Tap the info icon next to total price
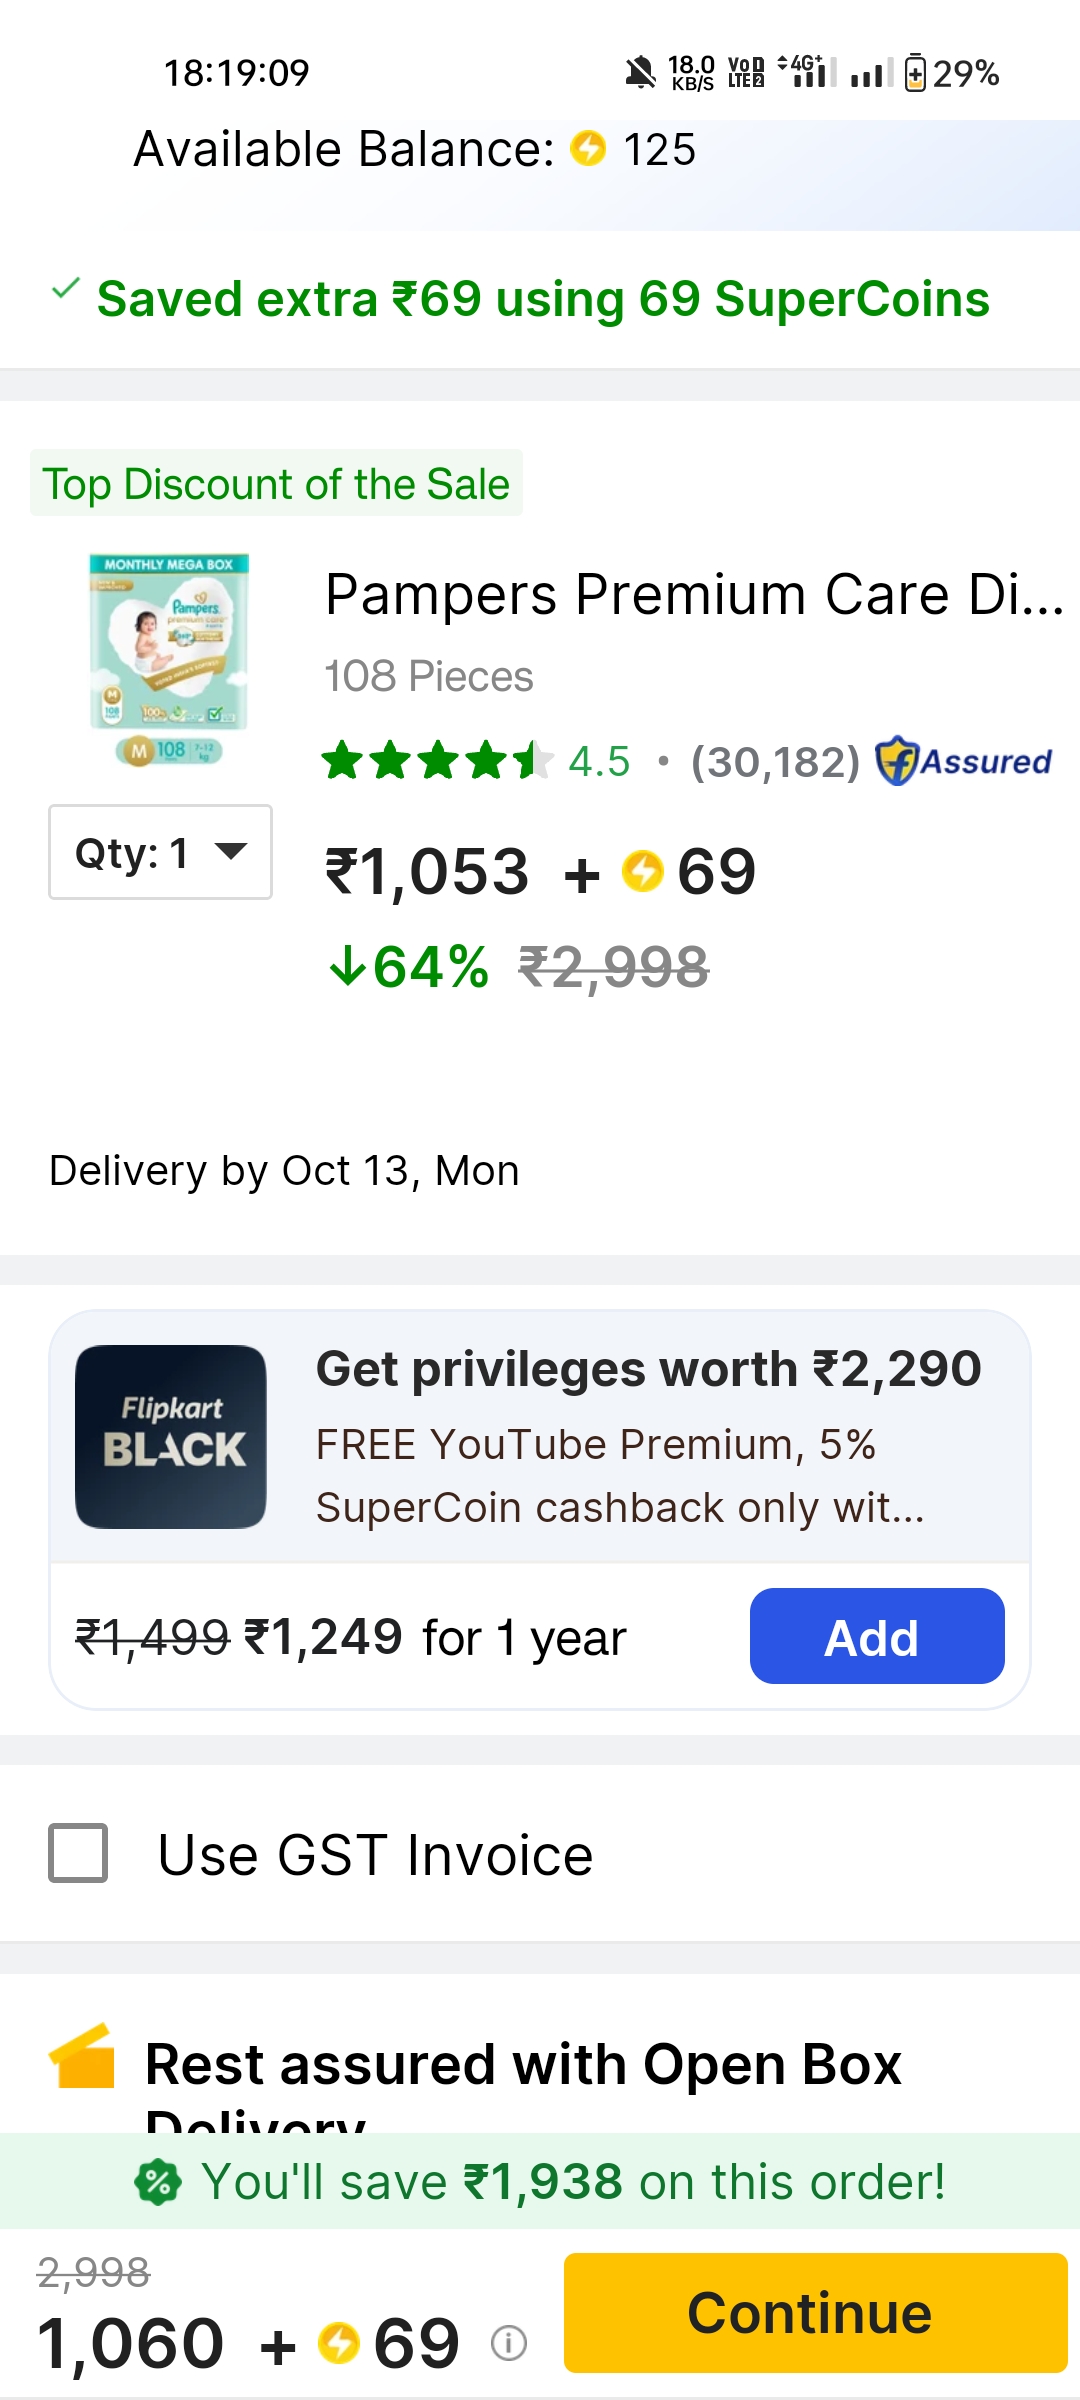The width and height of the screenshot is (1080, 2400). pos(509,2342)
